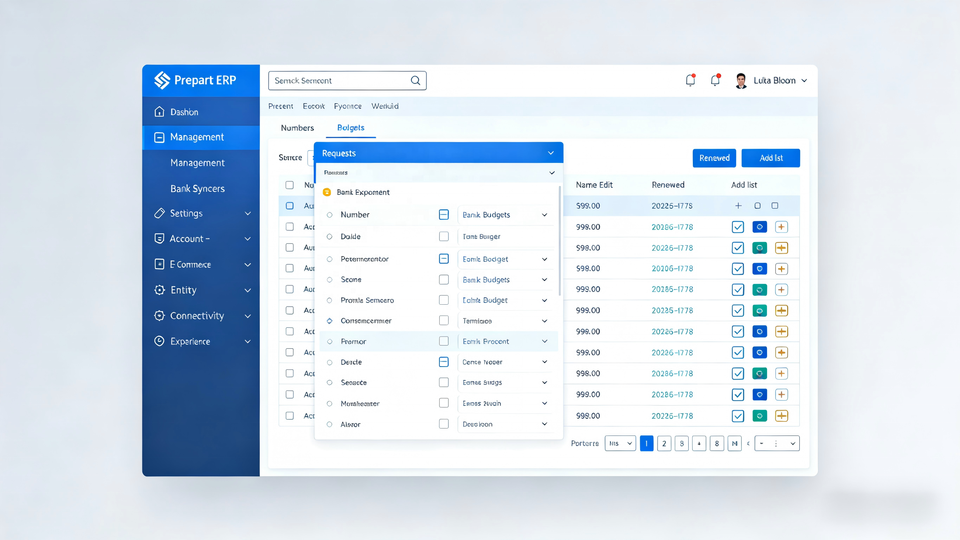
Task: Go to page 2 in pagination
Action: point(664,443)
